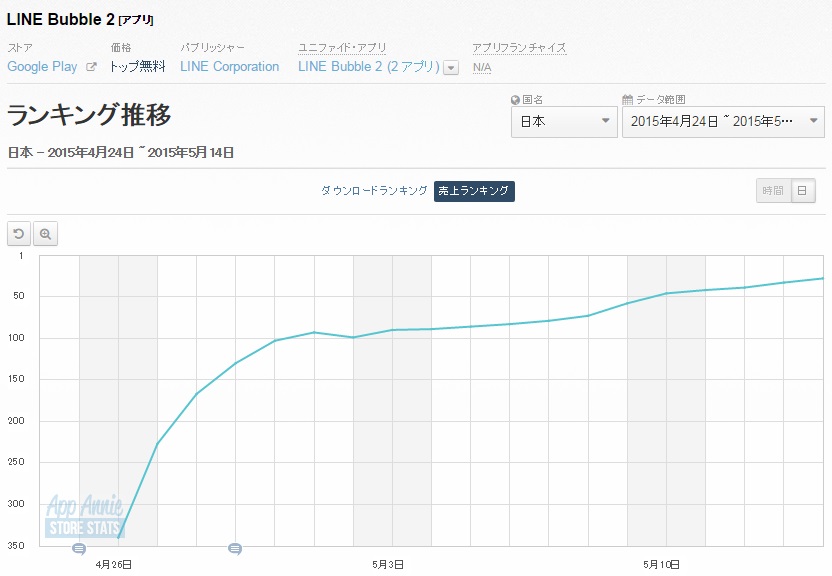Expand the LINE Bubble 2 unified app arrow
Viewport: 832px width, 576px height.
pos(451,67)
